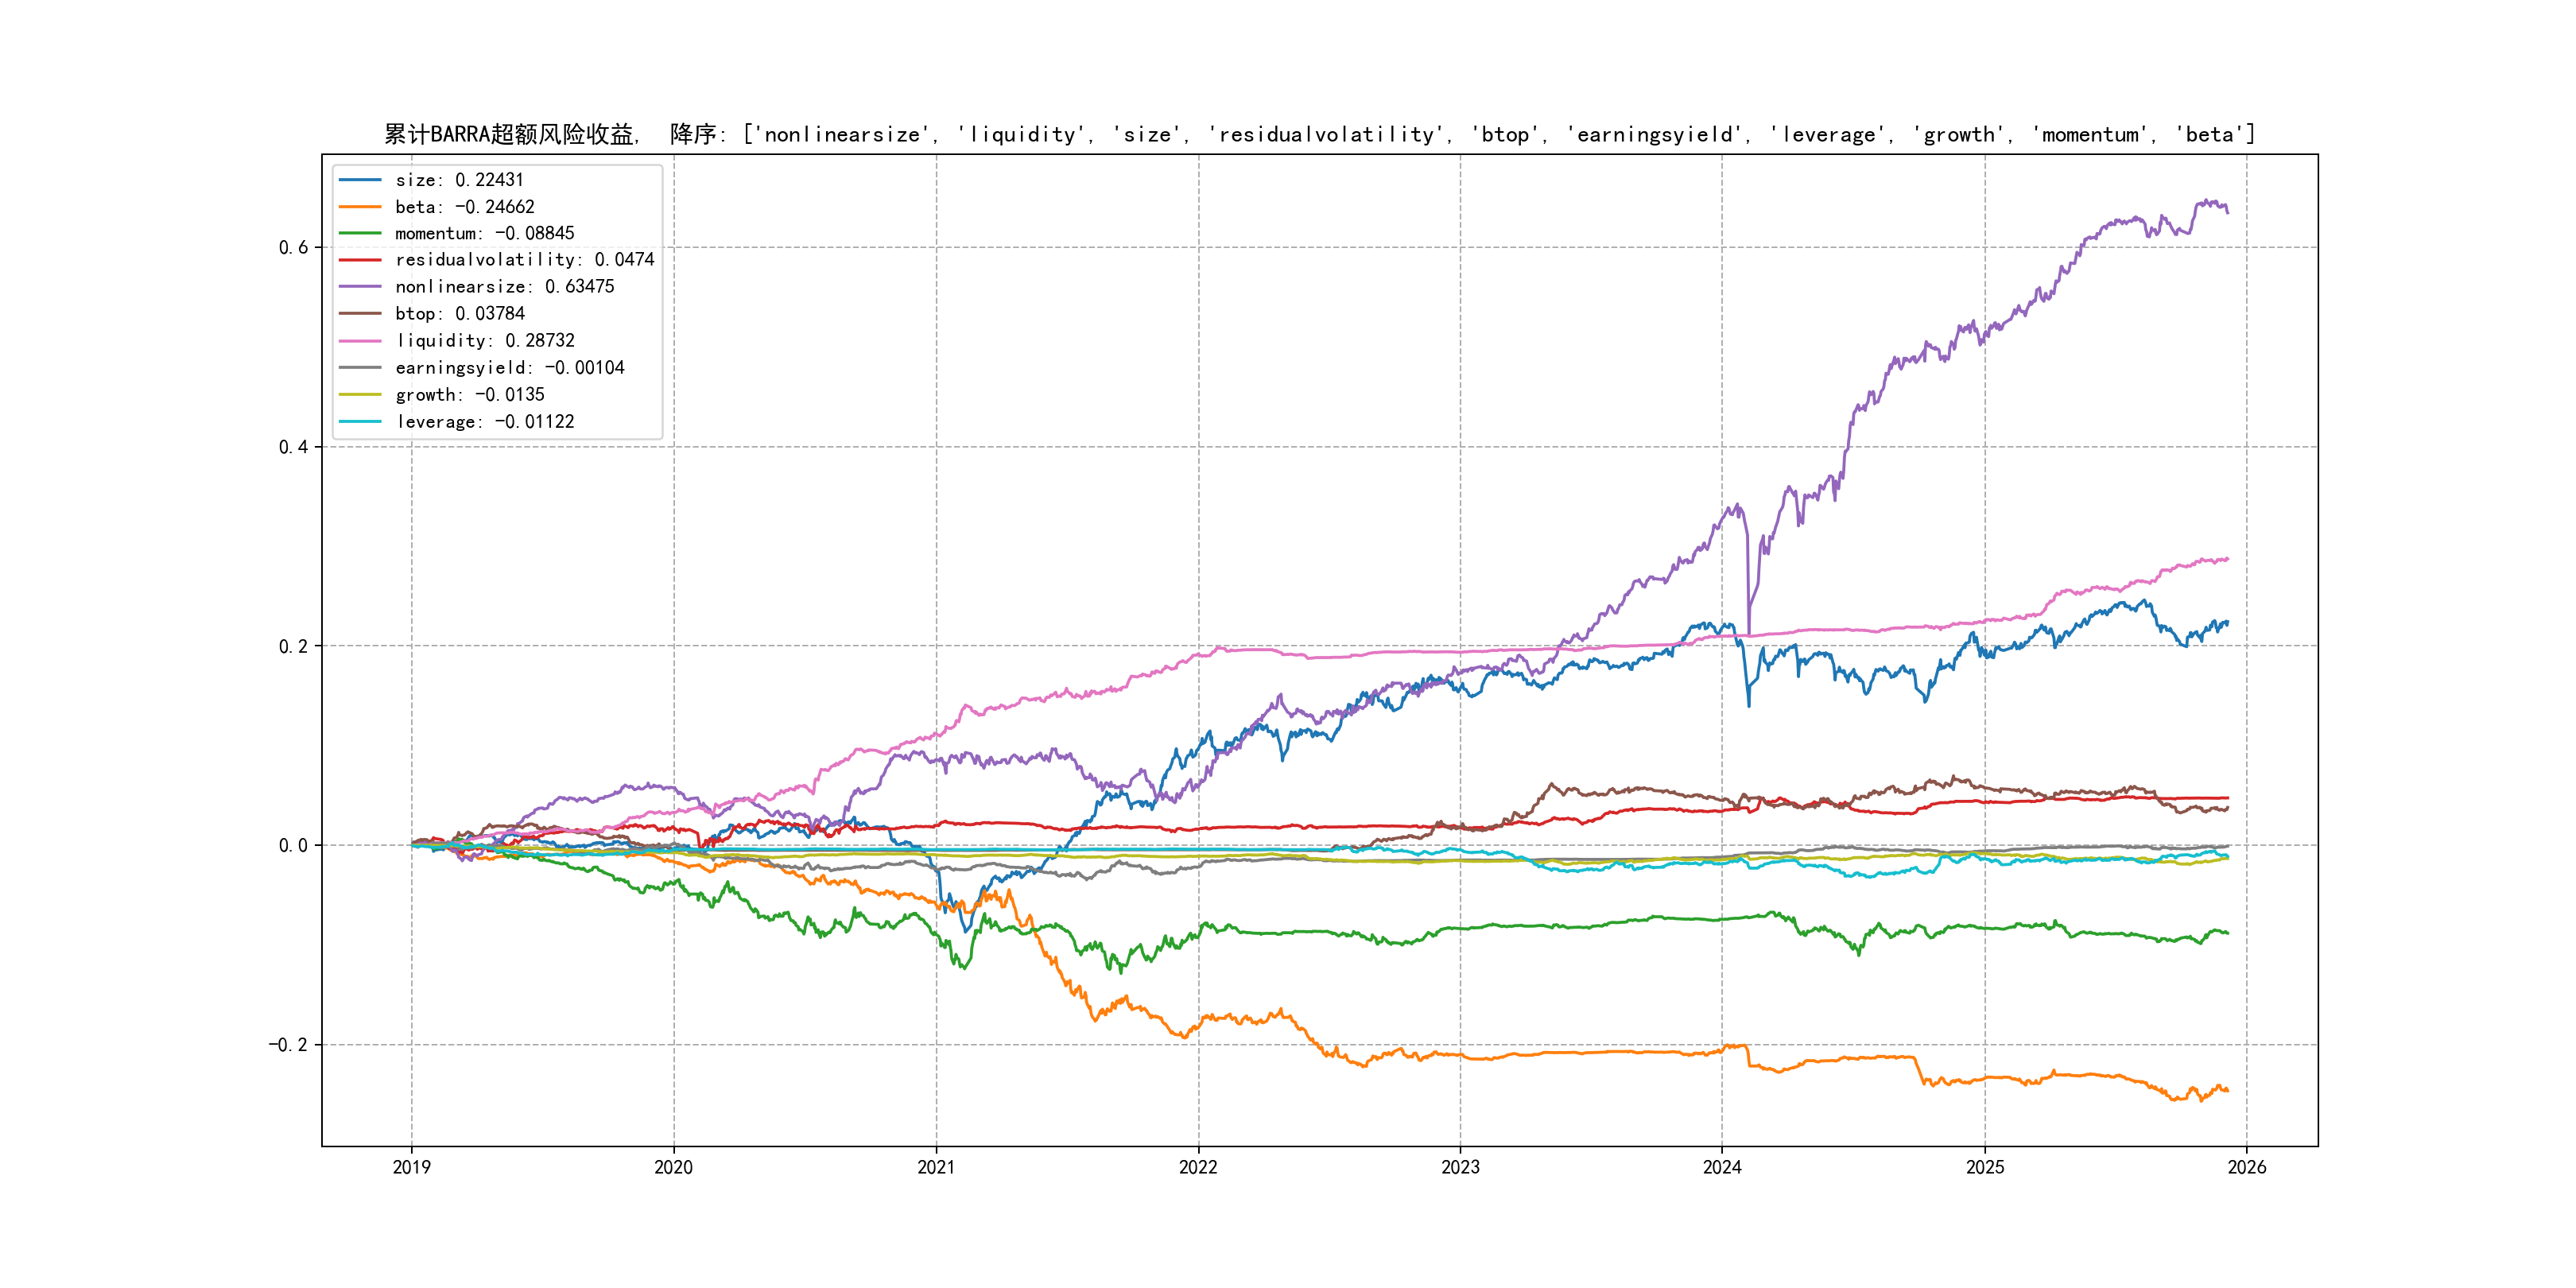2576x1288 pixels.
Task: Click the 2022 x-axis tick label
Action: coord(1198,1167)
